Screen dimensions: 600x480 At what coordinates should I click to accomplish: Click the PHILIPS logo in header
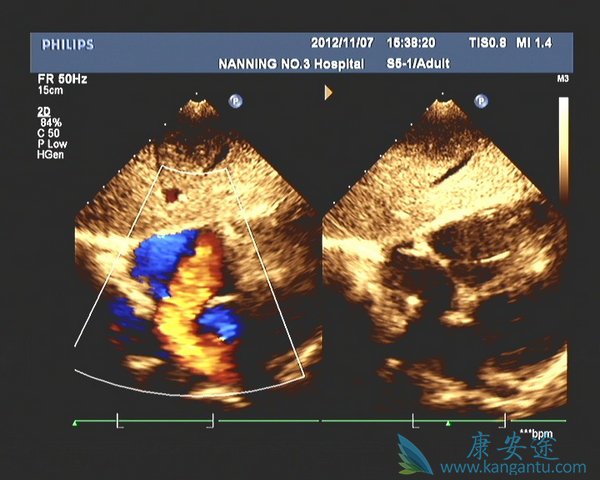click(x=67, y=44)
